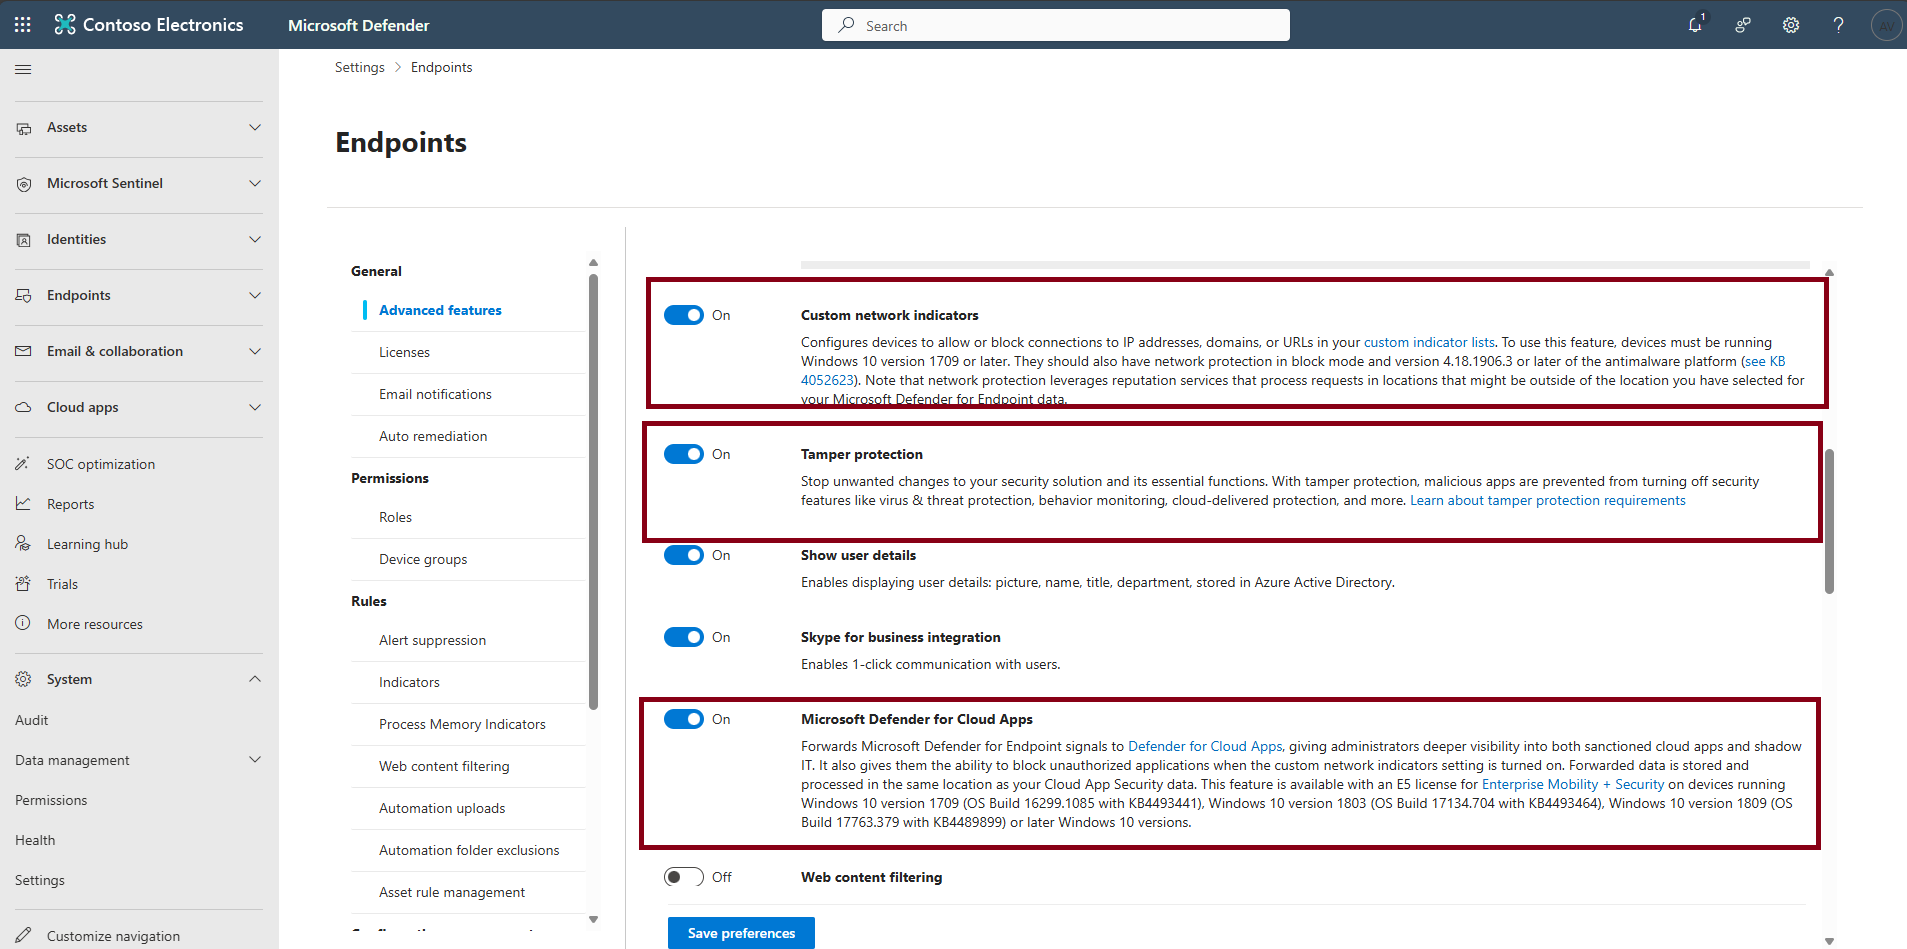The height and width of the screenshot is (949, 1907).
Task: Click the System gear icon in sidebar
Action: point(23,679)
